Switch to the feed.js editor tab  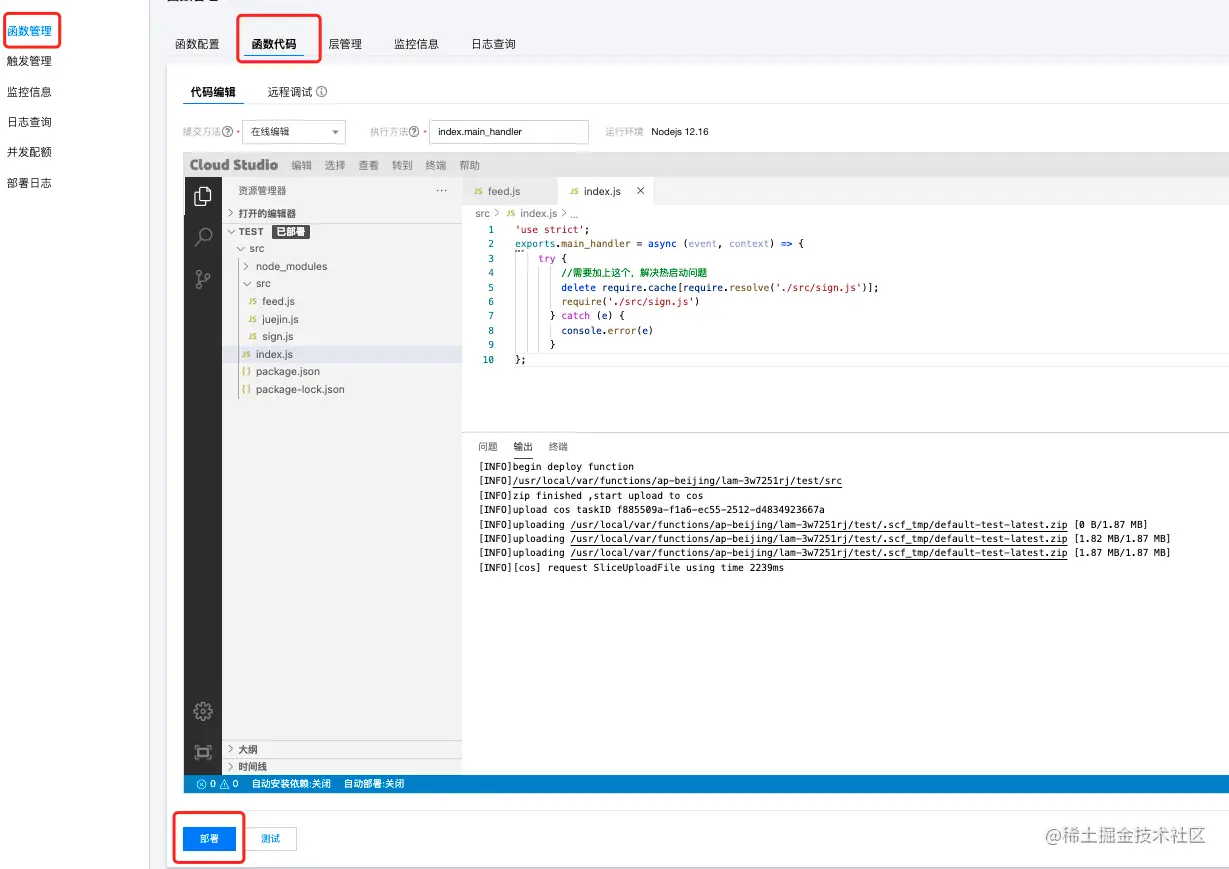point(510,191)
